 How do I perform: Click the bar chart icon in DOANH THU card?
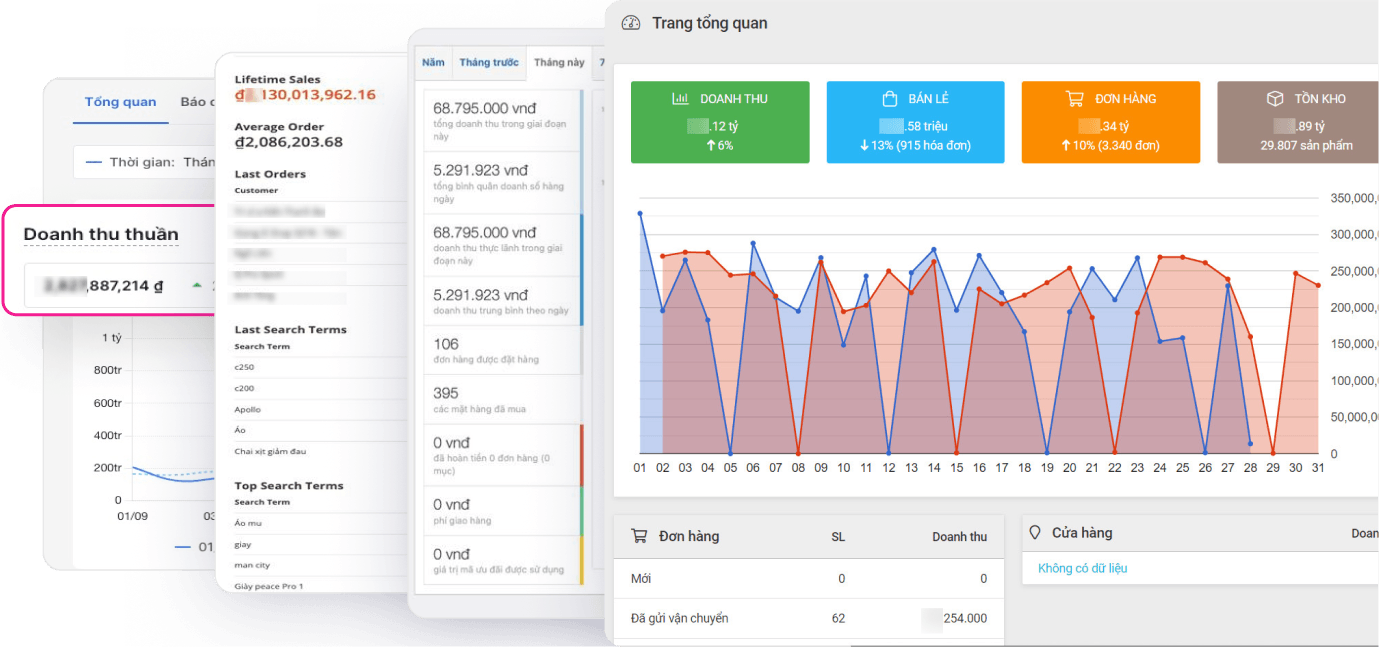(x=680, y=99)
